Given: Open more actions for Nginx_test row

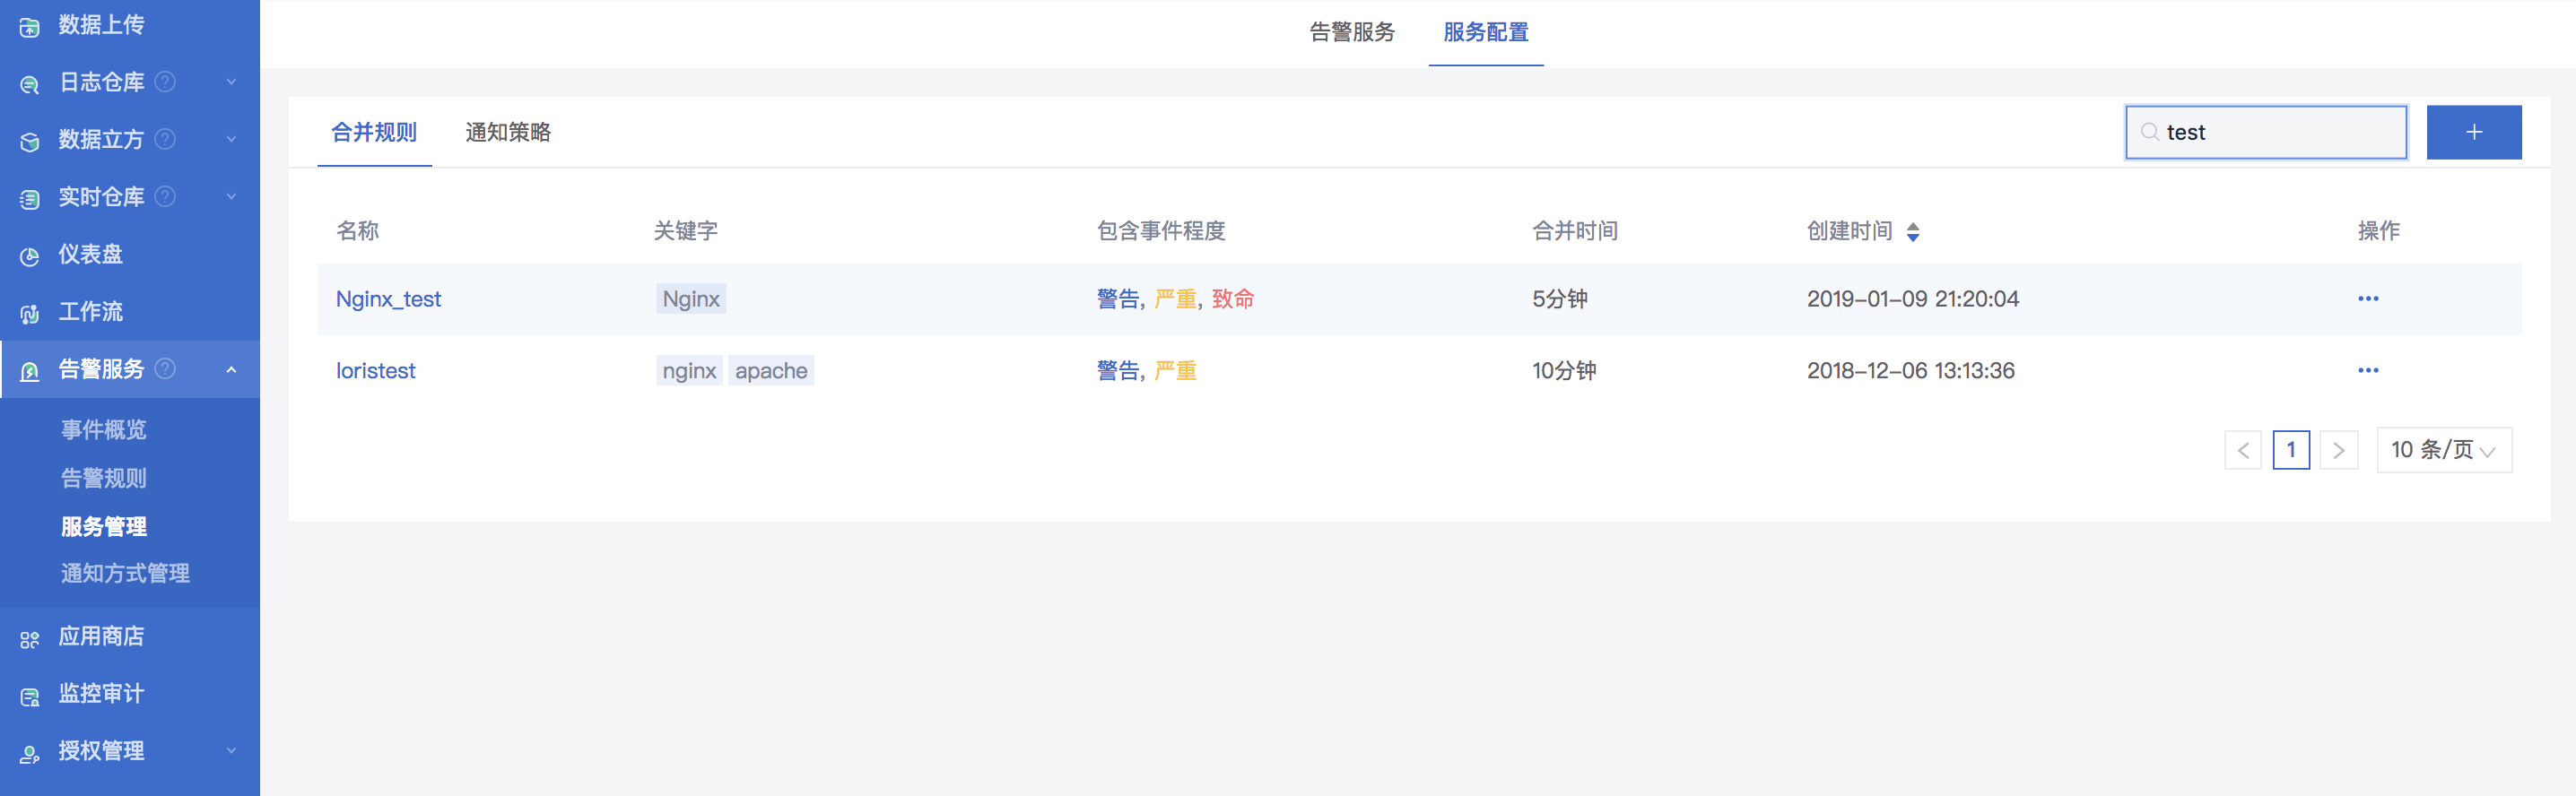Looking at the screenshot, I should click(2368, 299).
